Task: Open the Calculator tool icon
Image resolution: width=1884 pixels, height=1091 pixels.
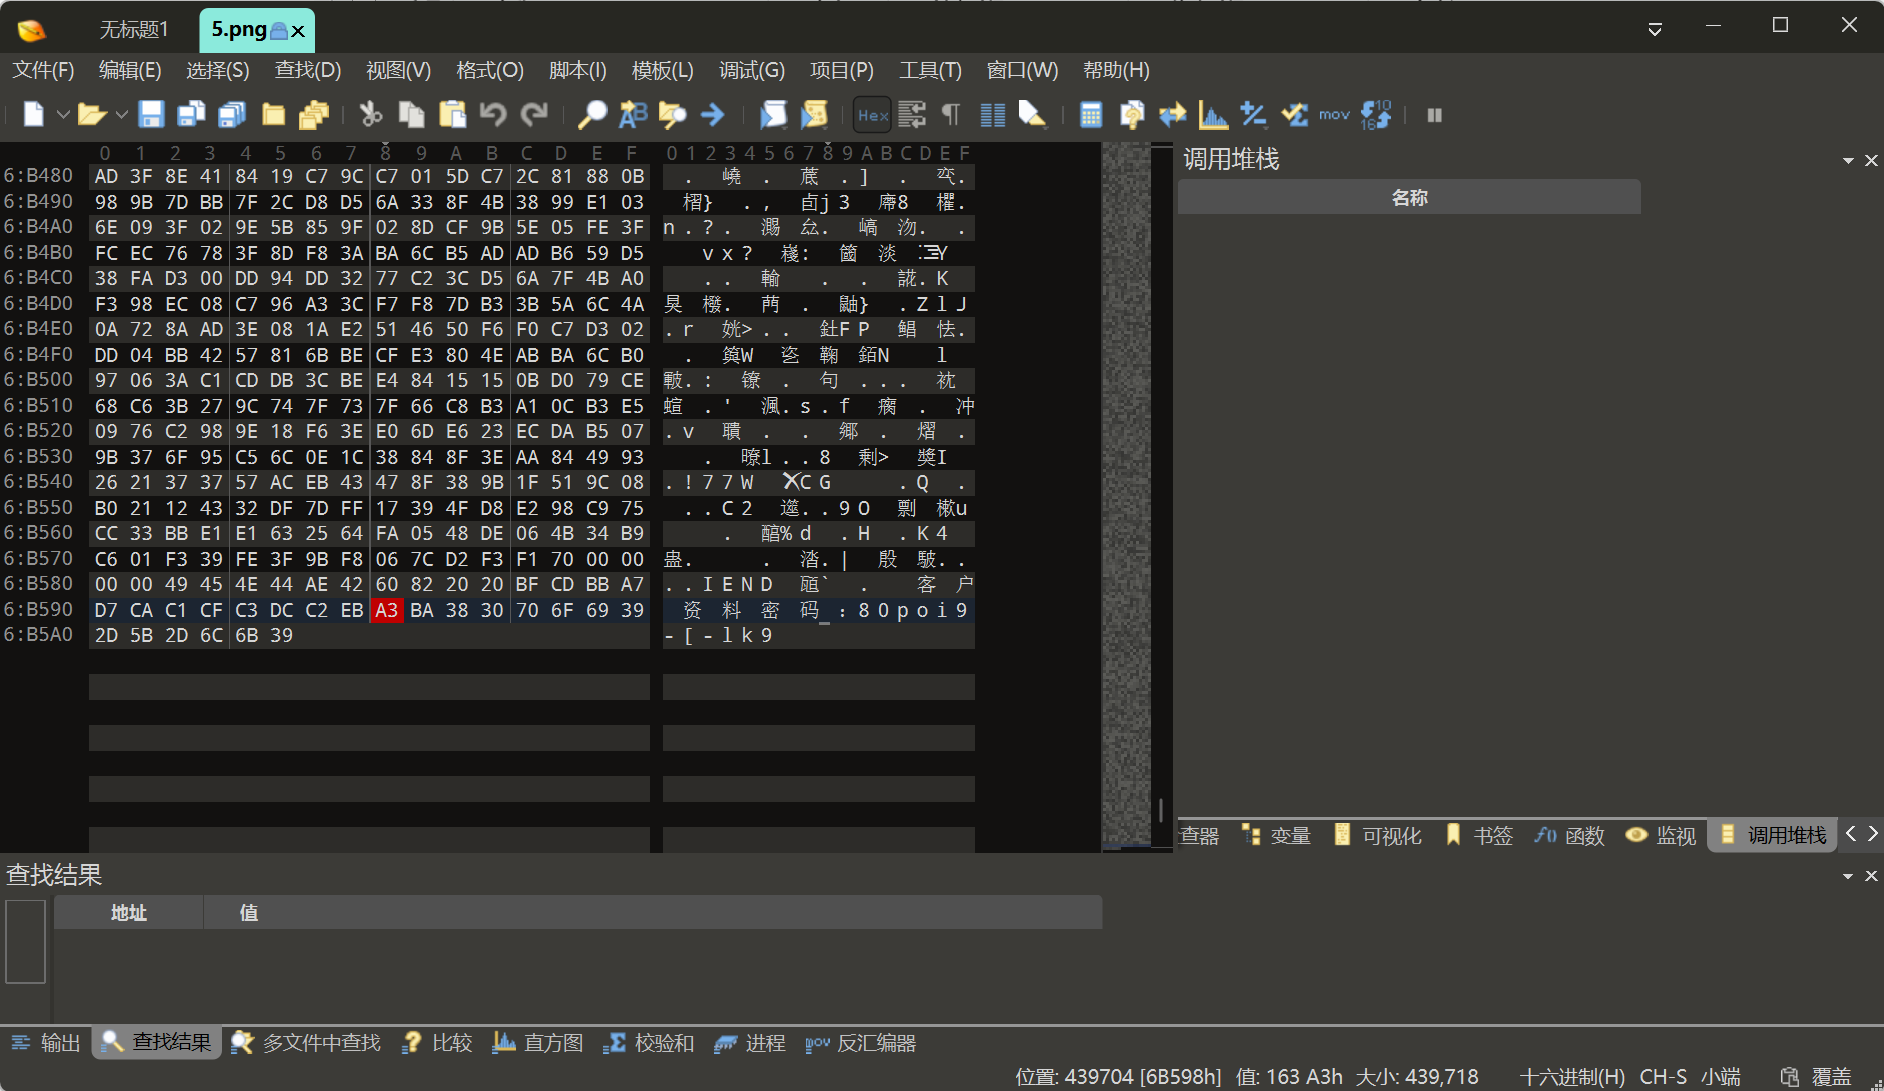Action: [x=1091, y=115]
